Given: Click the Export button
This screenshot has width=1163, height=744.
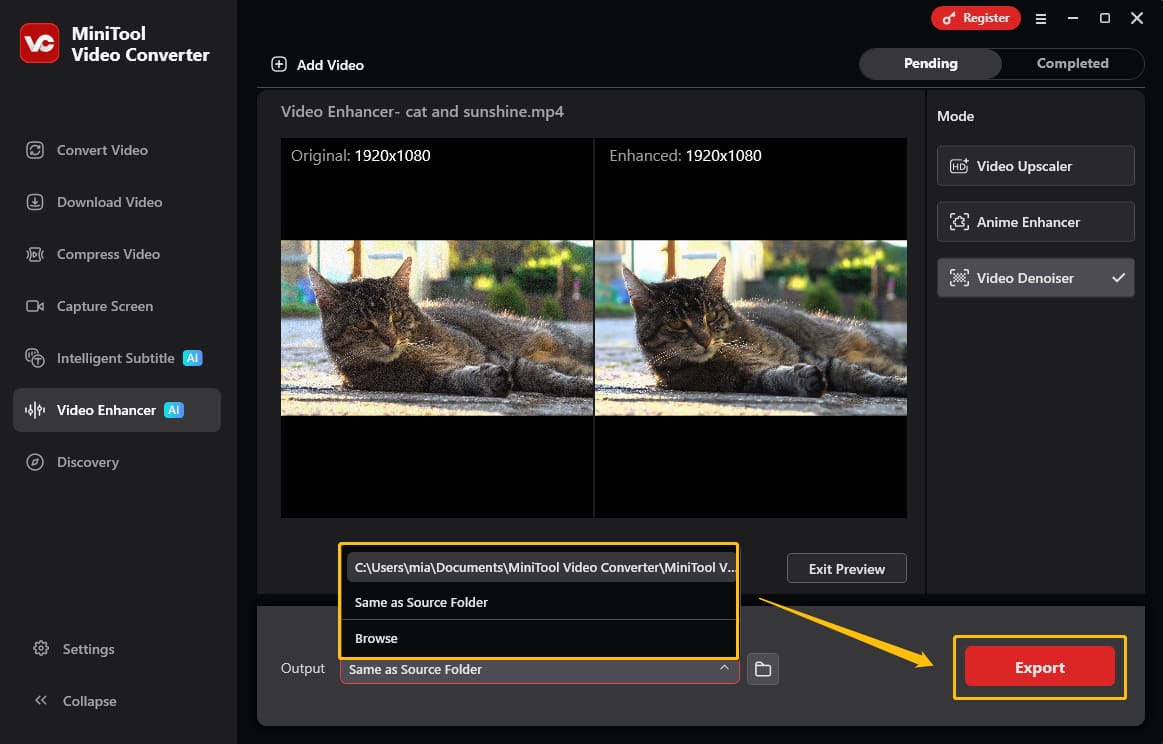Looking at the screenshot, I should click(1039, 667).
